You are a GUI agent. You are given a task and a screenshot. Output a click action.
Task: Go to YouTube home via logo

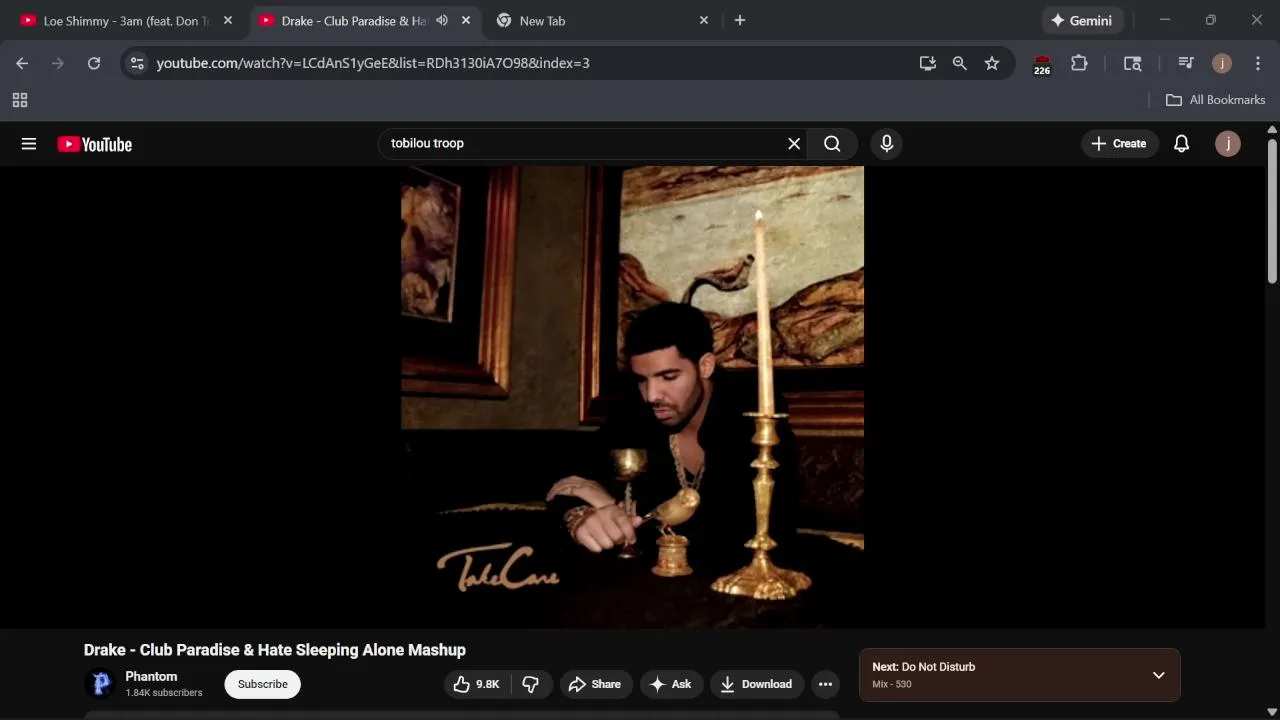(x=95, y=144)
